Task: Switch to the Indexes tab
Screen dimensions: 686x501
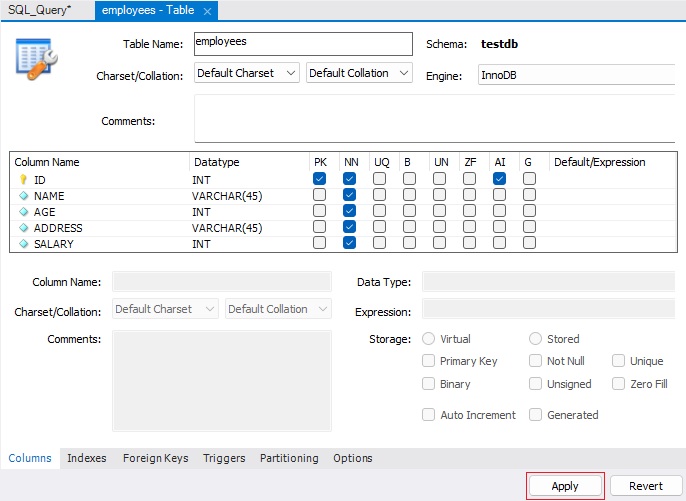Action: (87, 458)
